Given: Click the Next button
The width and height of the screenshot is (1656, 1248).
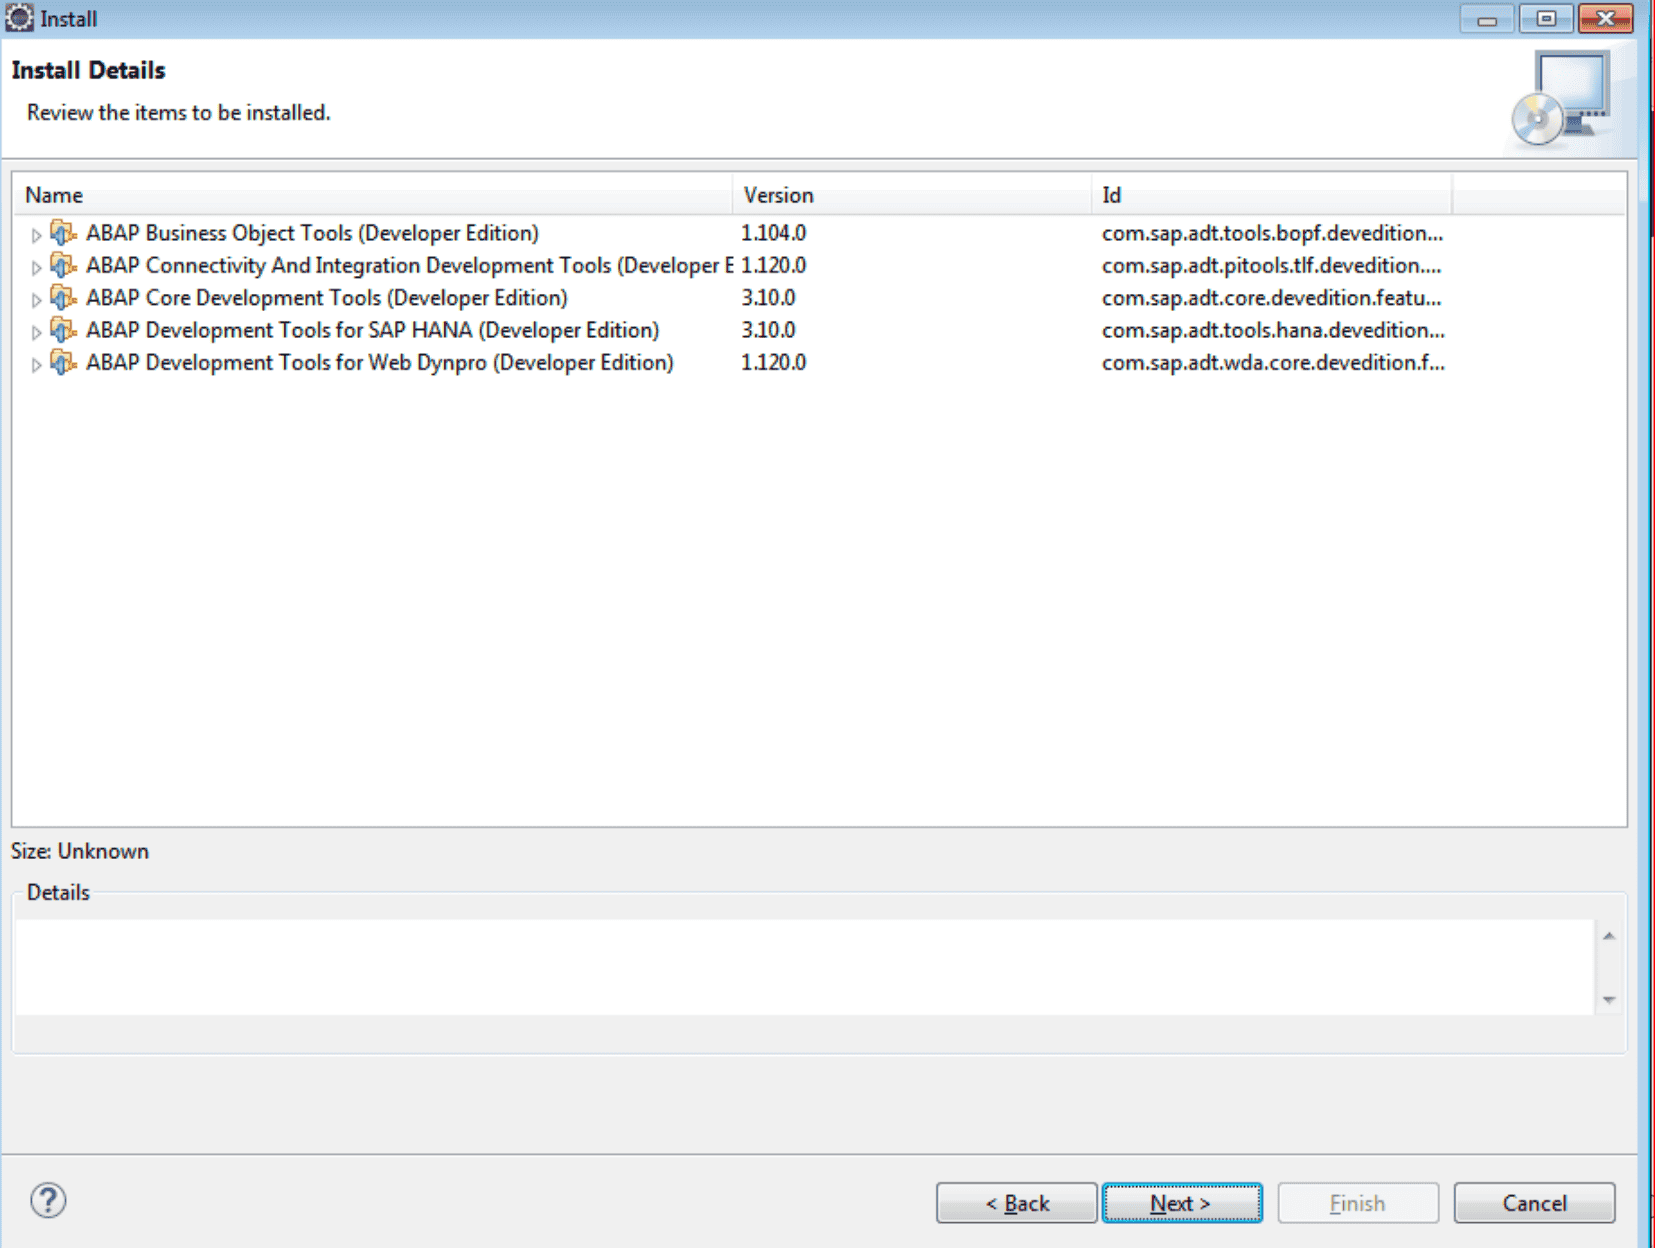Looking at the screenshot, I should click(x=1181, y=1203).
